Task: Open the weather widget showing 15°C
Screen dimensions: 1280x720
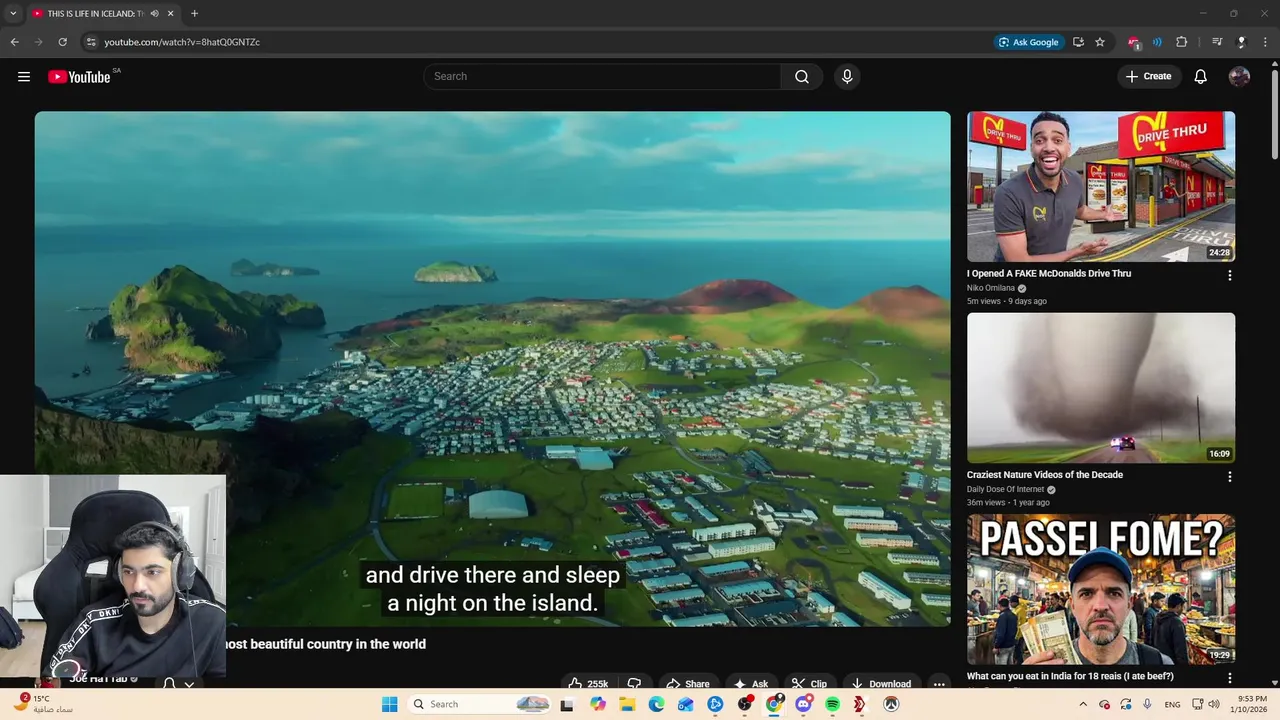Action: pos(45,704)
